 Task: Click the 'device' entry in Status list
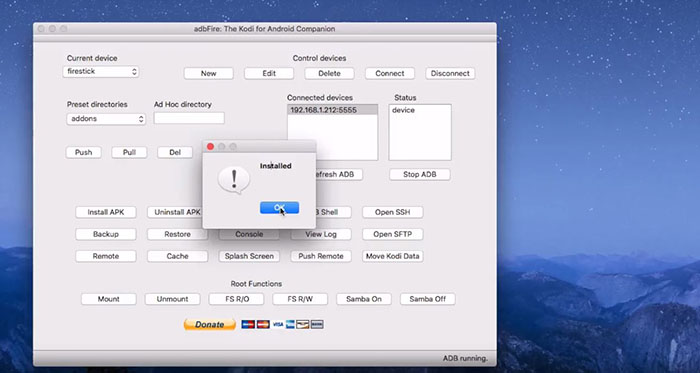(403, 110)
